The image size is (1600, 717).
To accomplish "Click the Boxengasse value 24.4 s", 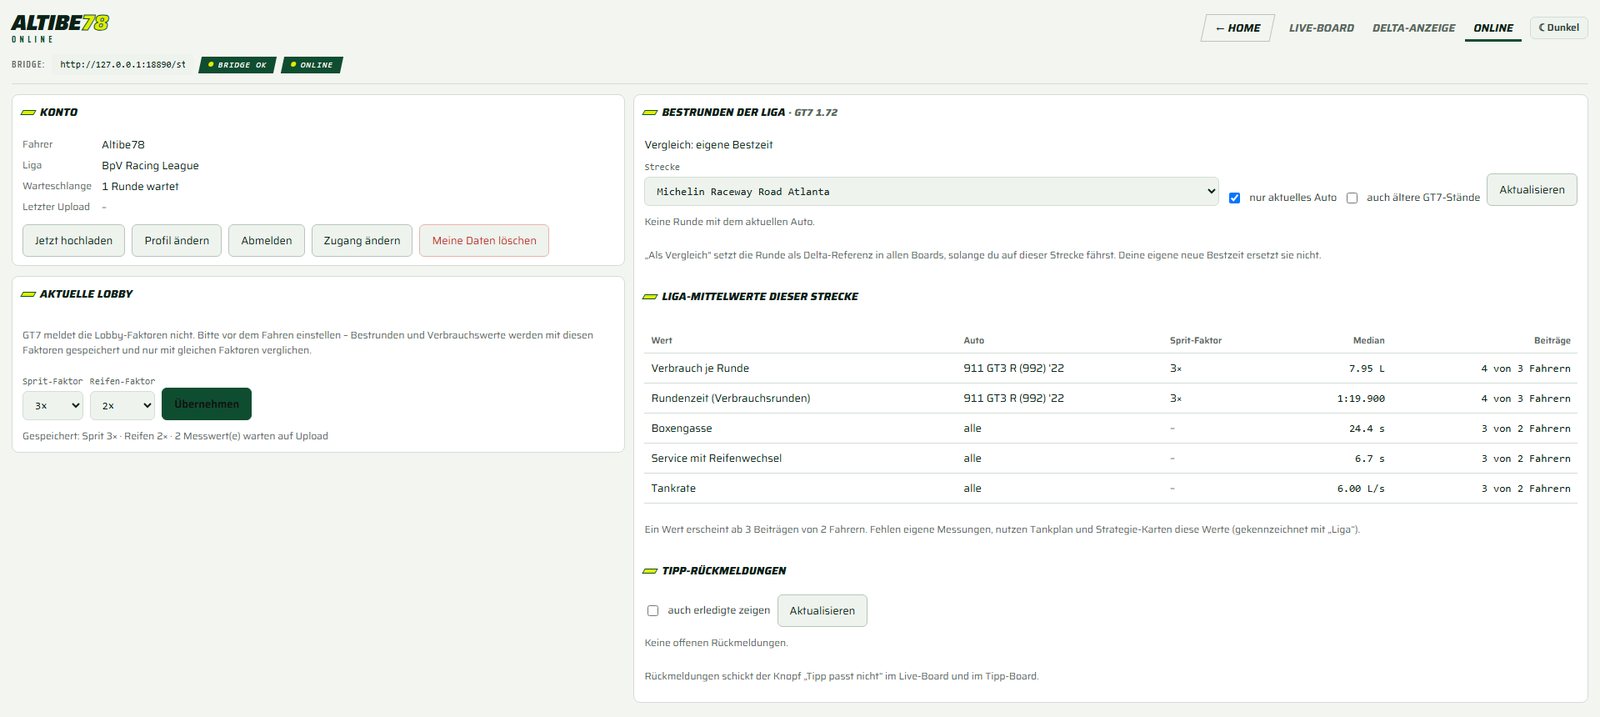I will coord(1367,428).
